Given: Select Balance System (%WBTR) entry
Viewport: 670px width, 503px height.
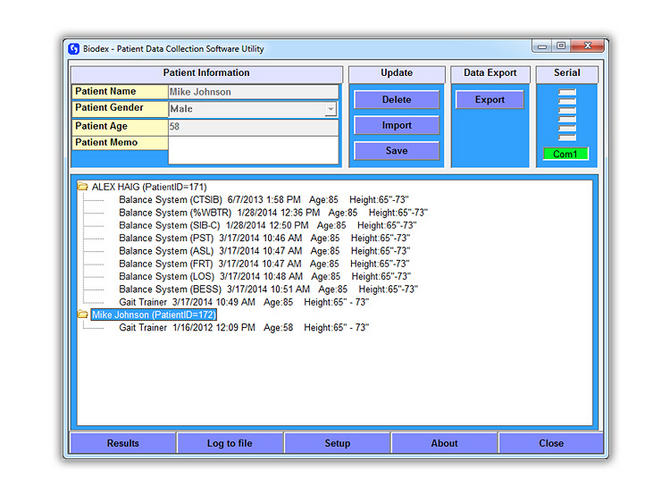Looking at the screenshot, I should (273, 212).
